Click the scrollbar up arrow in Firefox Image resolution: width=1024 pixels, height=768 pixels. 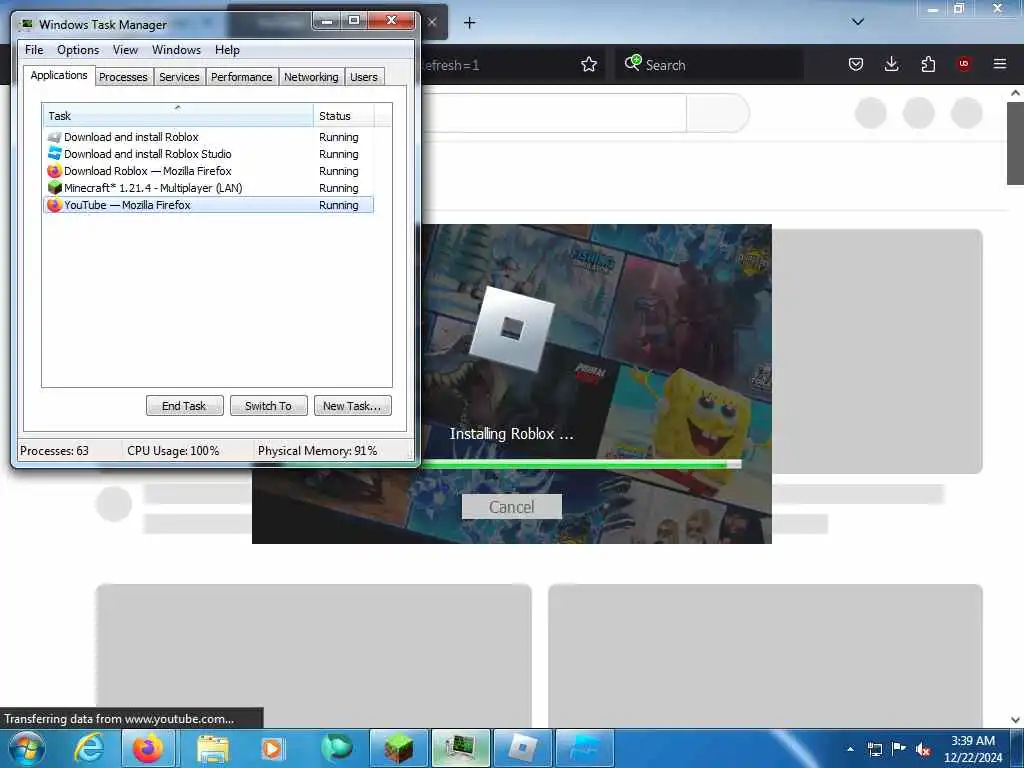point(1015,93)
